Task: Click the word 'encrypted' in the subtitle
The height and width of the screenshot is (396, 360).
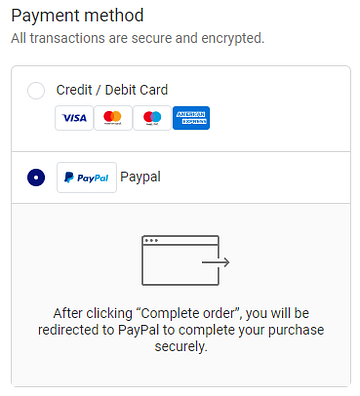Action: 232,38
